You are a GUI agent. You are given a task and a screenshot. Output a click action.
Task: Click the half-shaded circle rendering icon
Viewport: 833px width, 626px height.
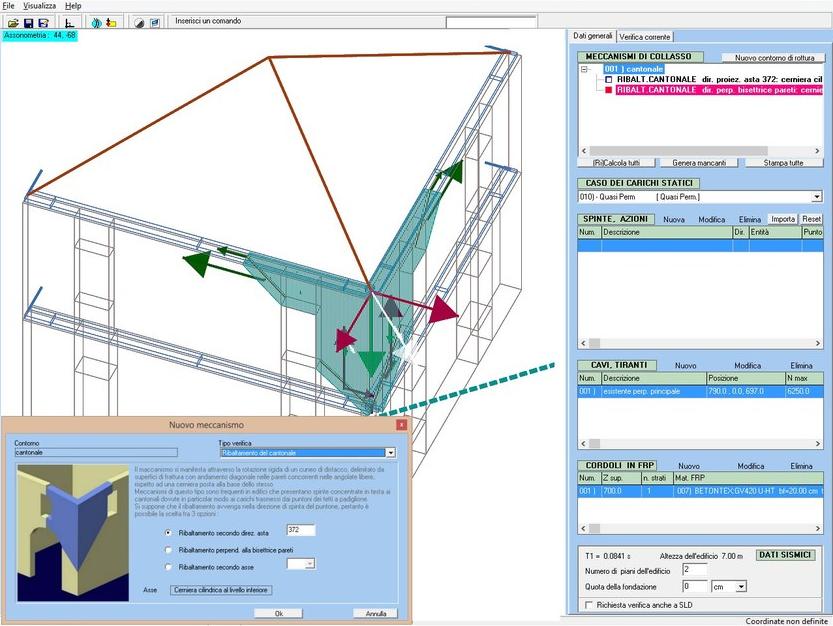click(x=138, y=22)
